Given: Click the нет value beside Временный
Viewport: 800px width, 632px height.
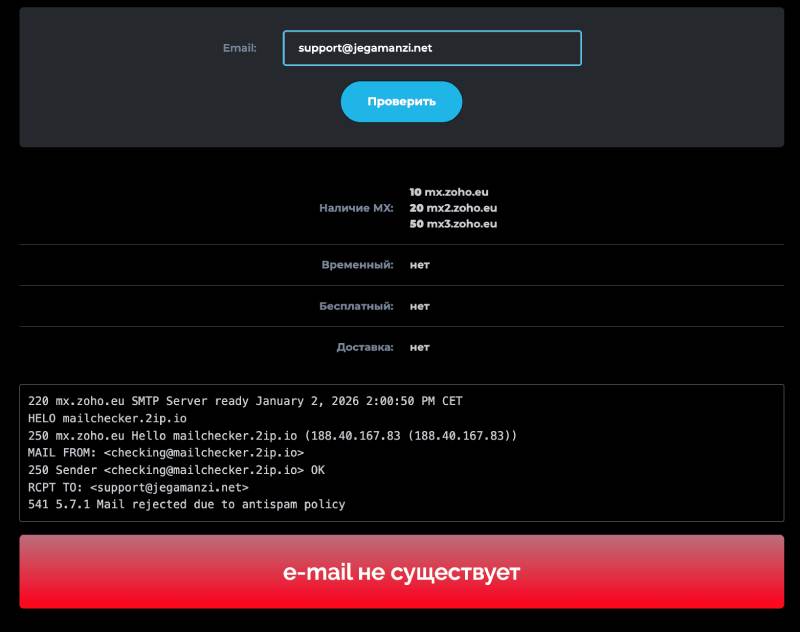Looking at the screenshot, I should [x=419, y=265].
